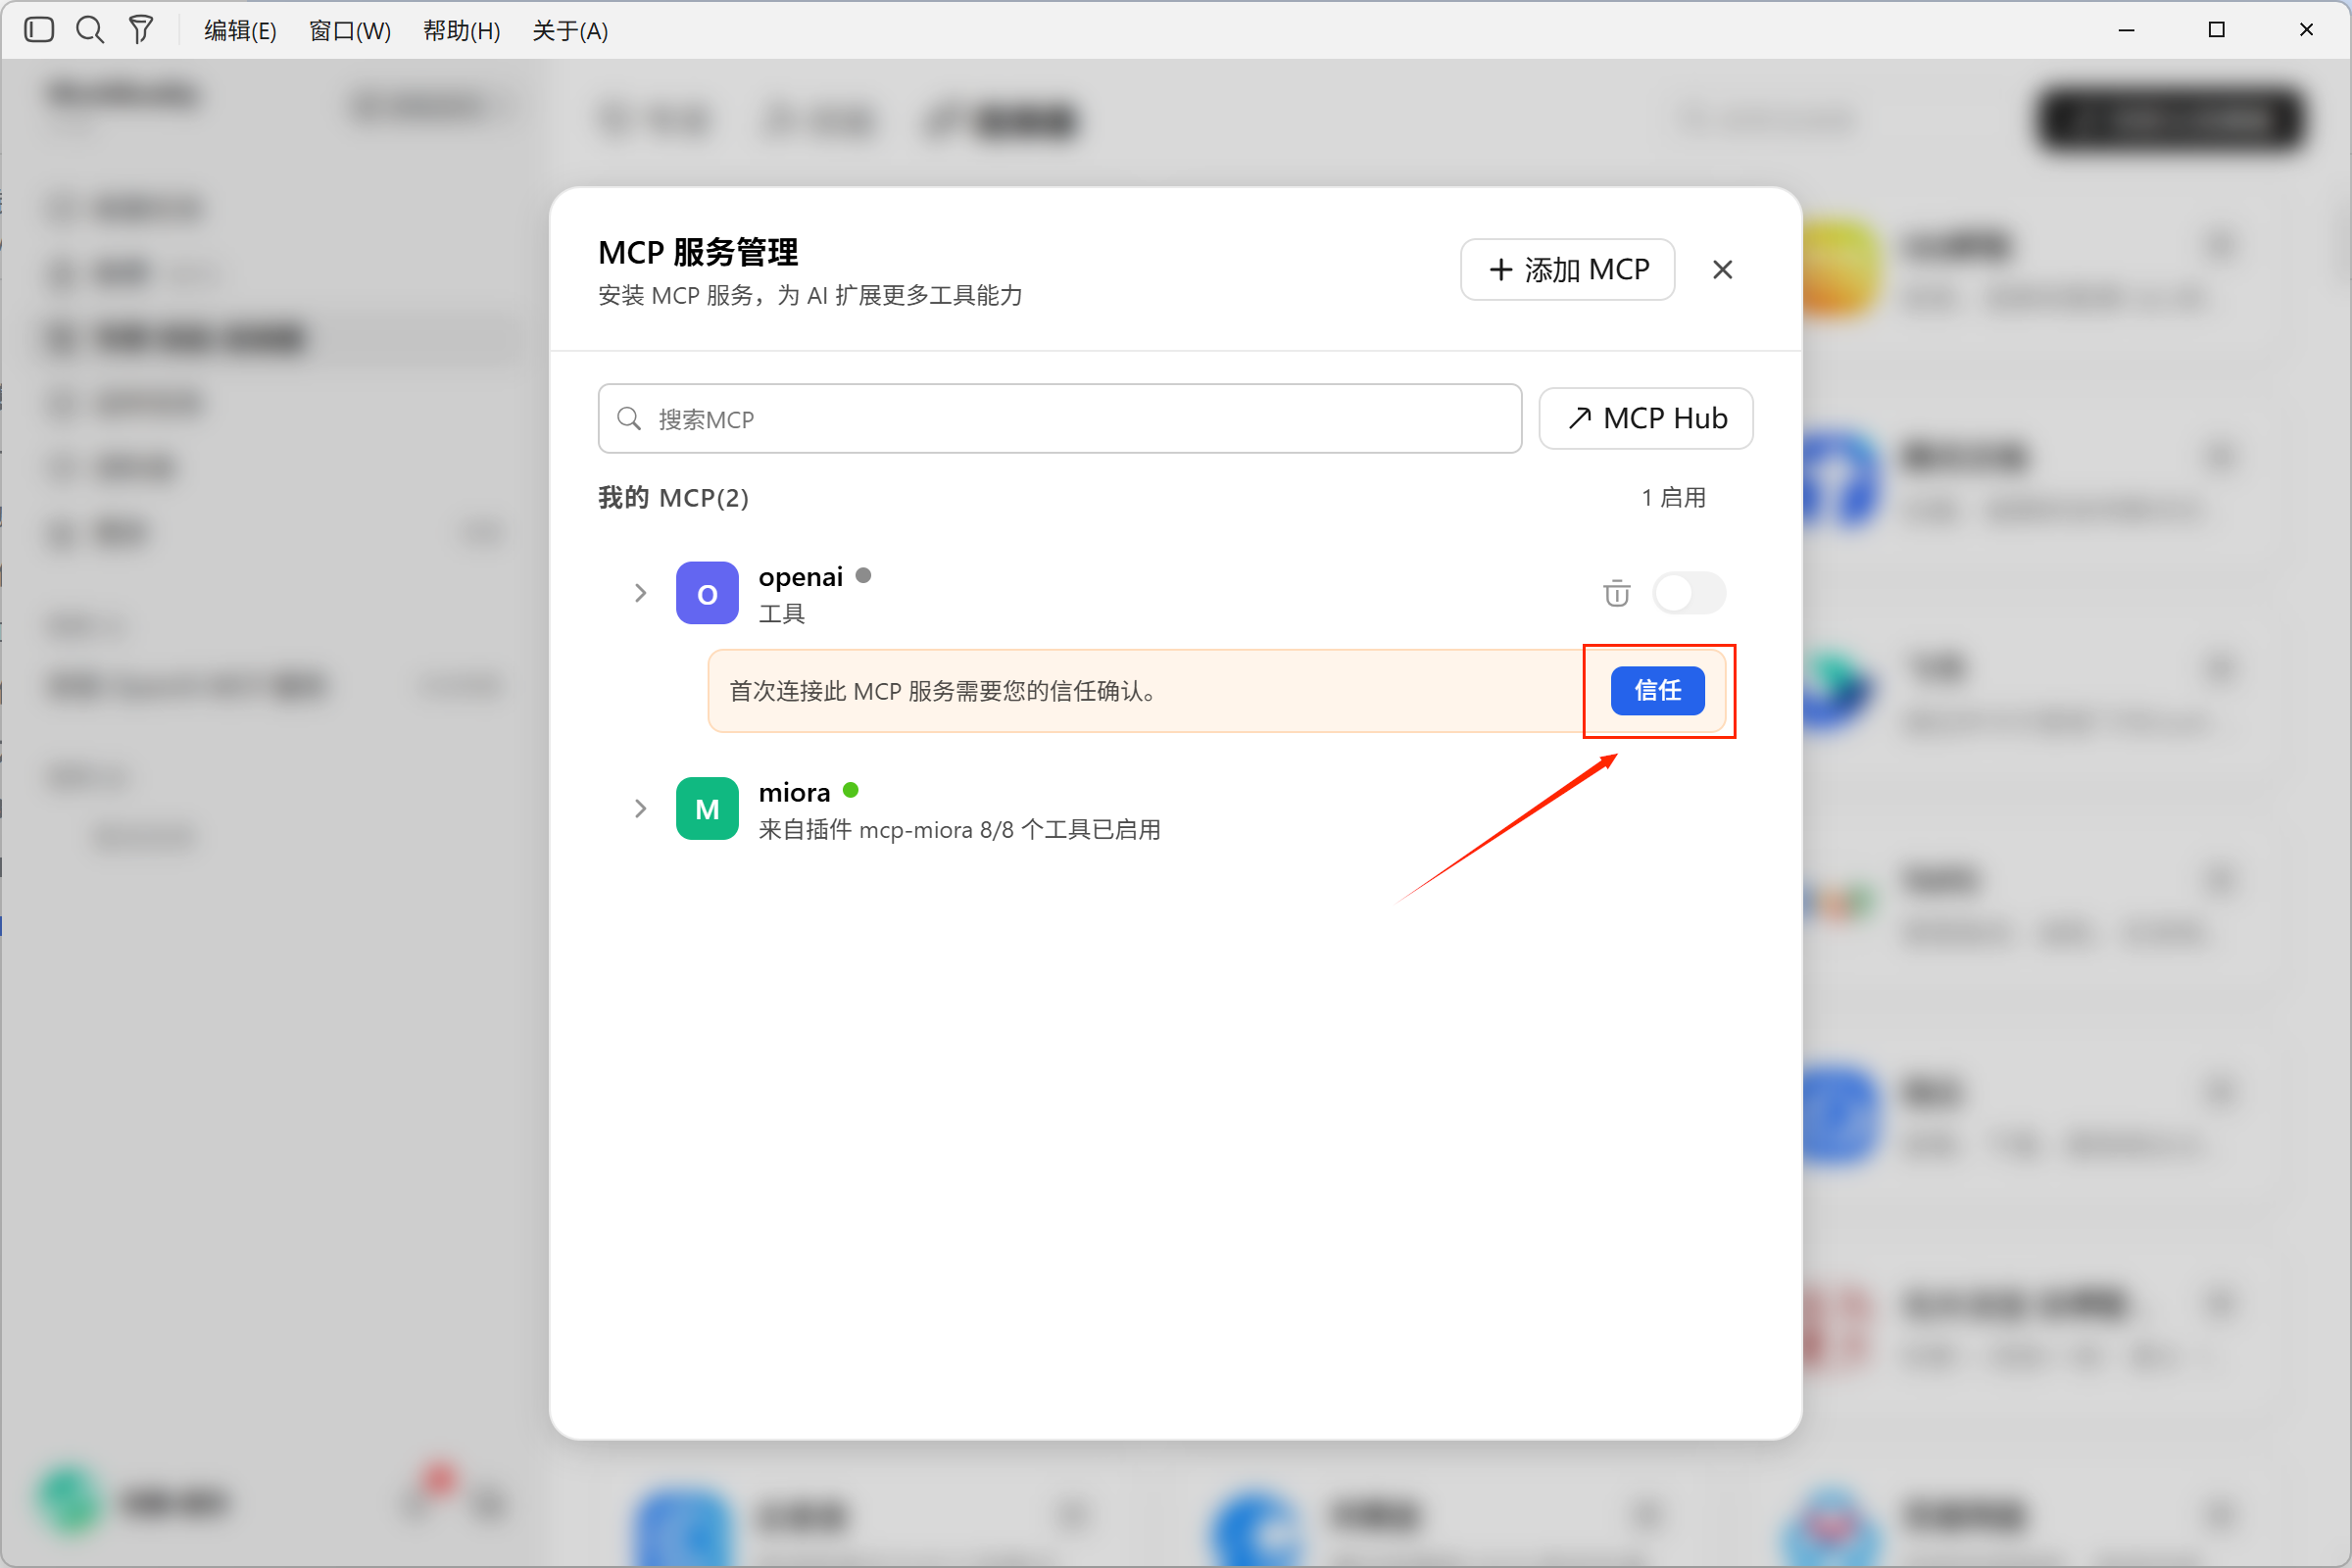Open the 关于(A) menu
The height and width of the screenshot is (1568, 2352).
[570, 31]
